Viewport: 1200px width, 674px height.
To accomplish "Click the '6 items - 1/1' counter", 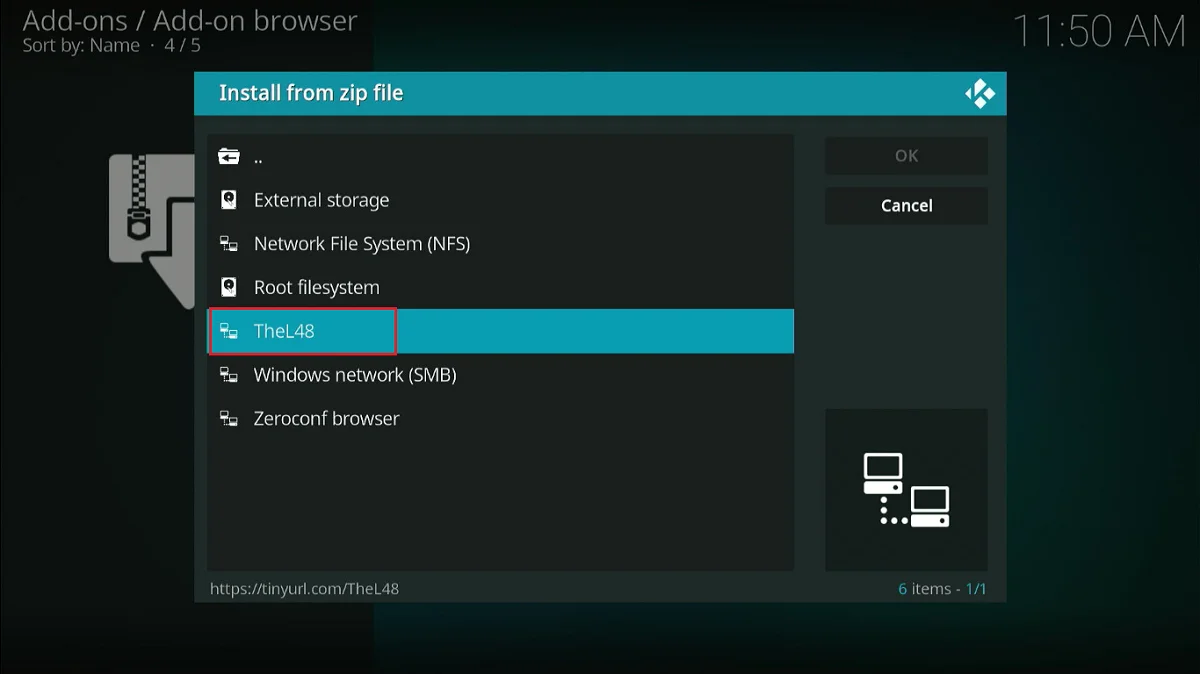I will pos(942,589).
